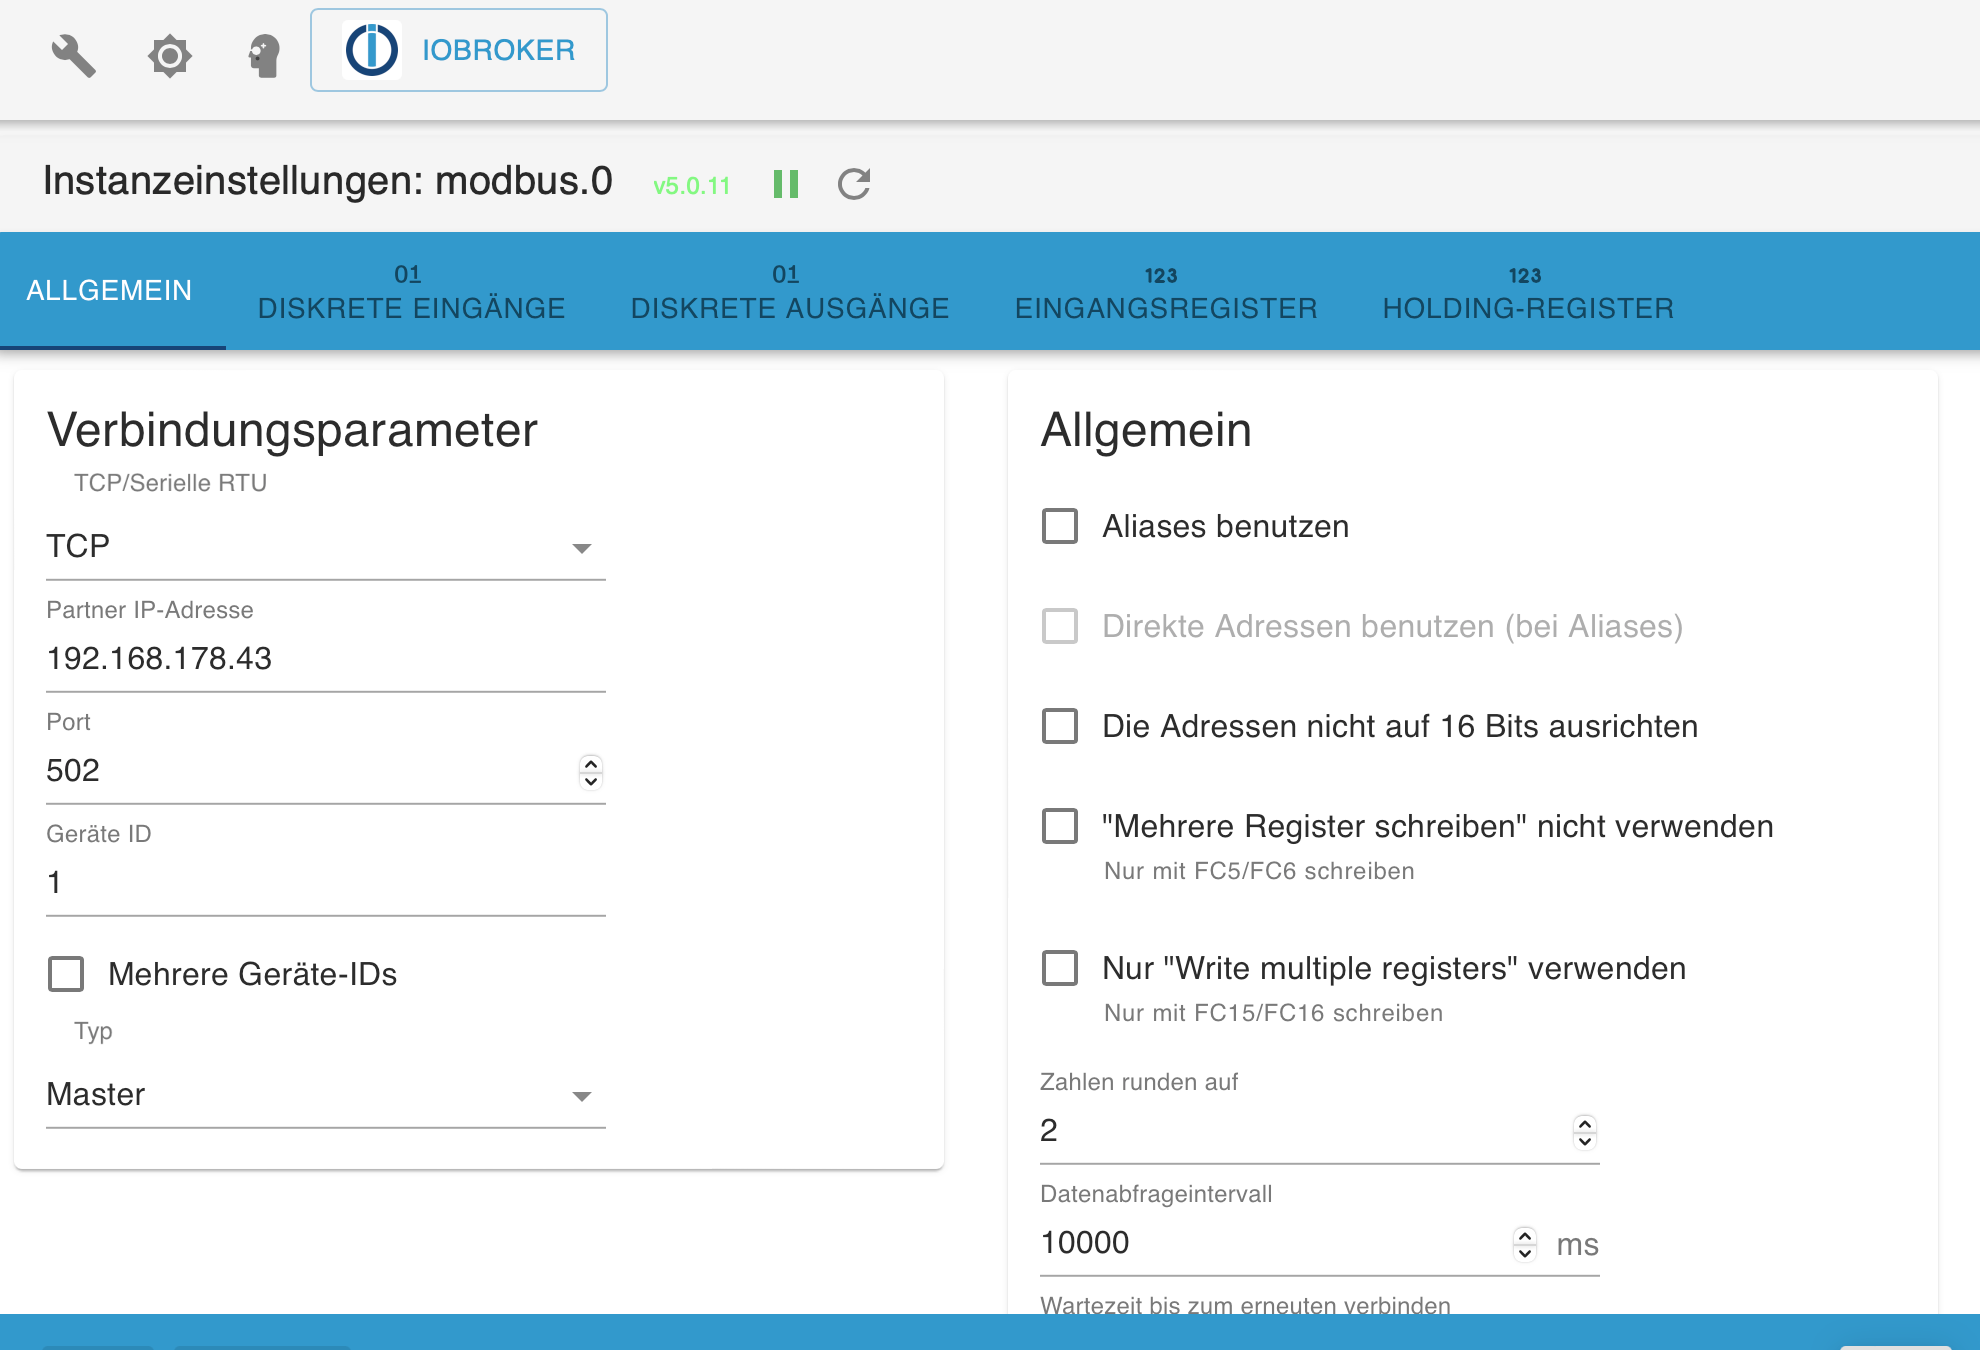This screenshot has height=1350, width=1980.
Task: Edit the Geräte ID field
Action: coord(326,883)
